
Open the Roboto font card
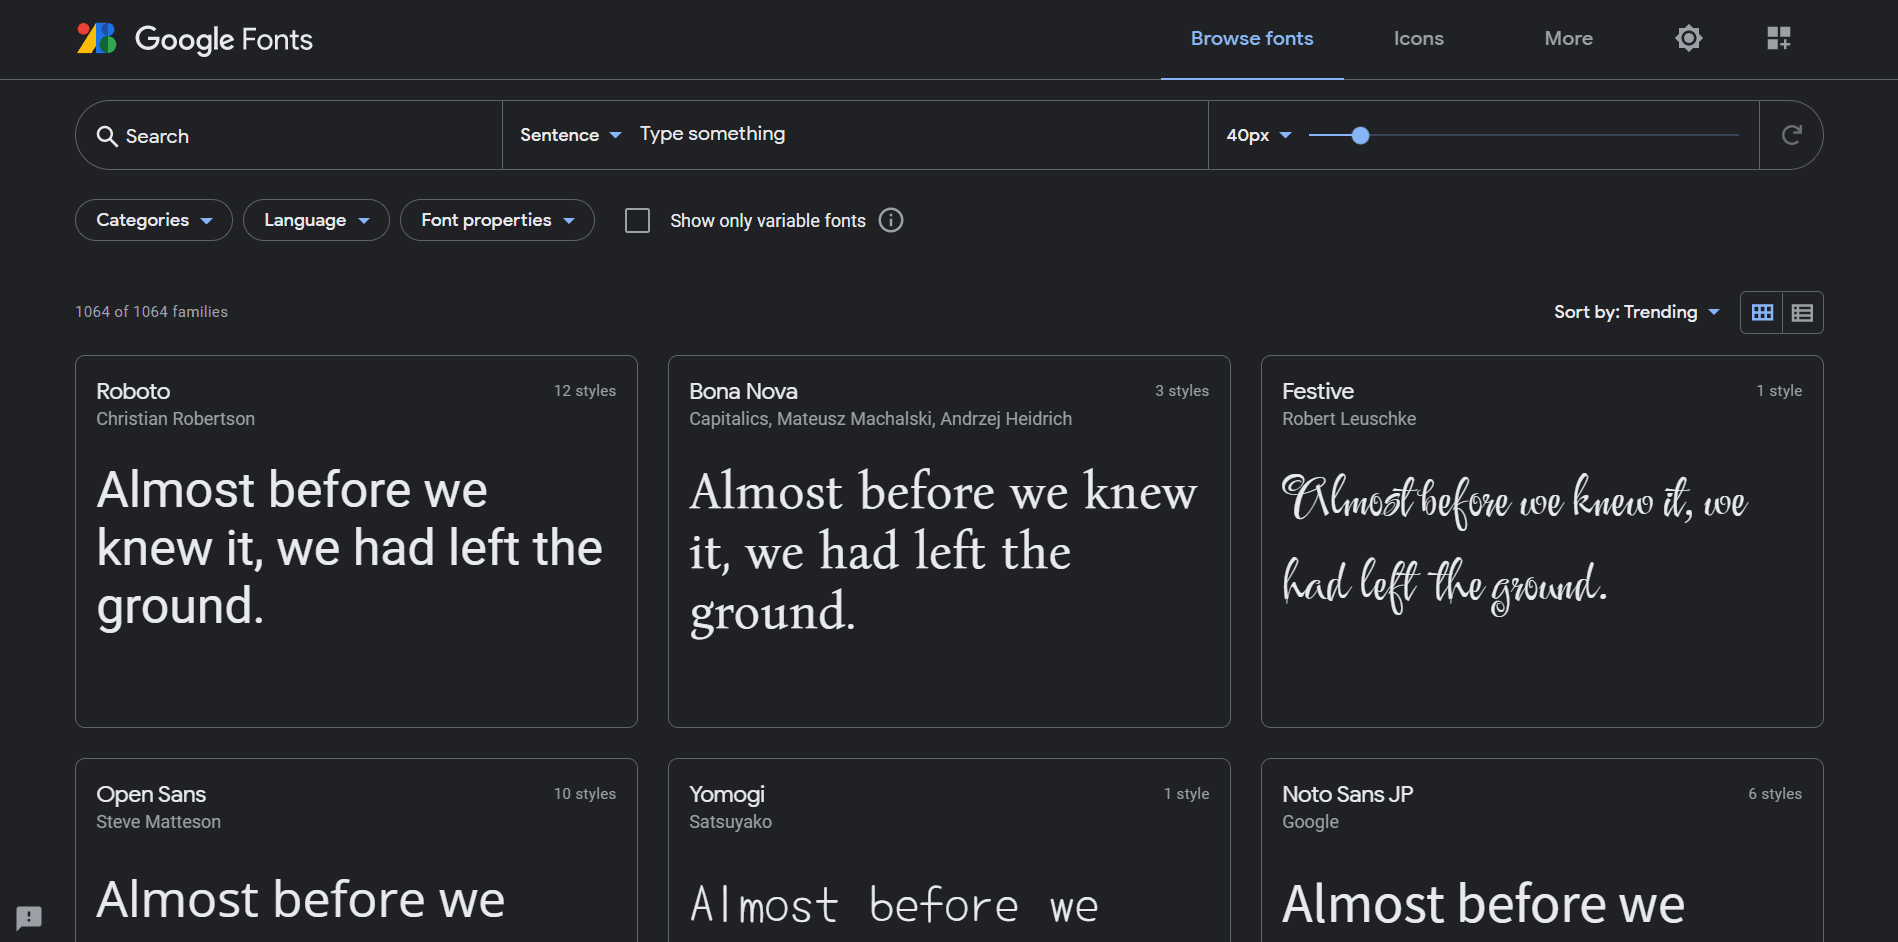(x=356, y=541)
